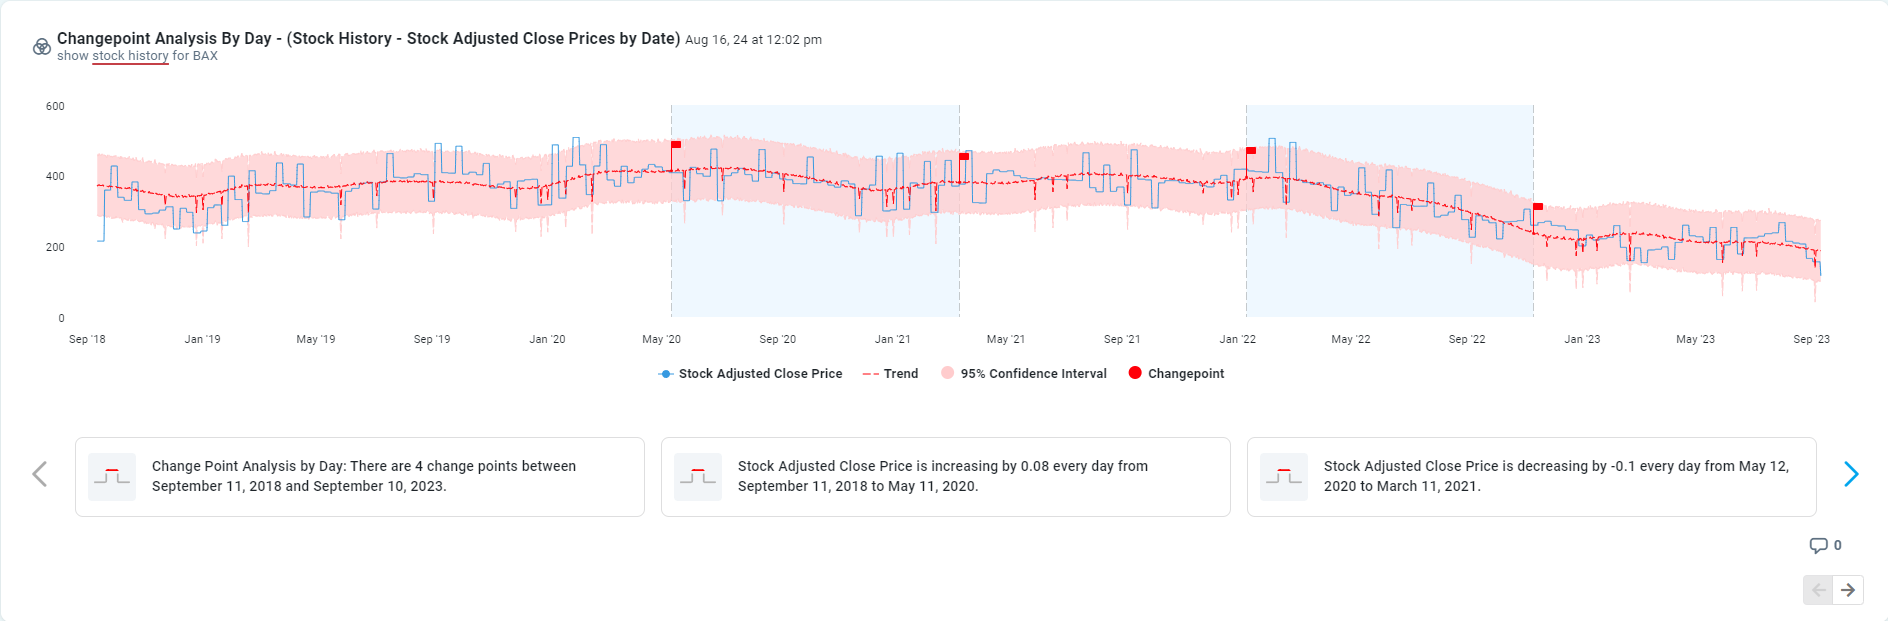
Task: Open the underlined 'stock history' link
Action: click(x=130, y=56)
